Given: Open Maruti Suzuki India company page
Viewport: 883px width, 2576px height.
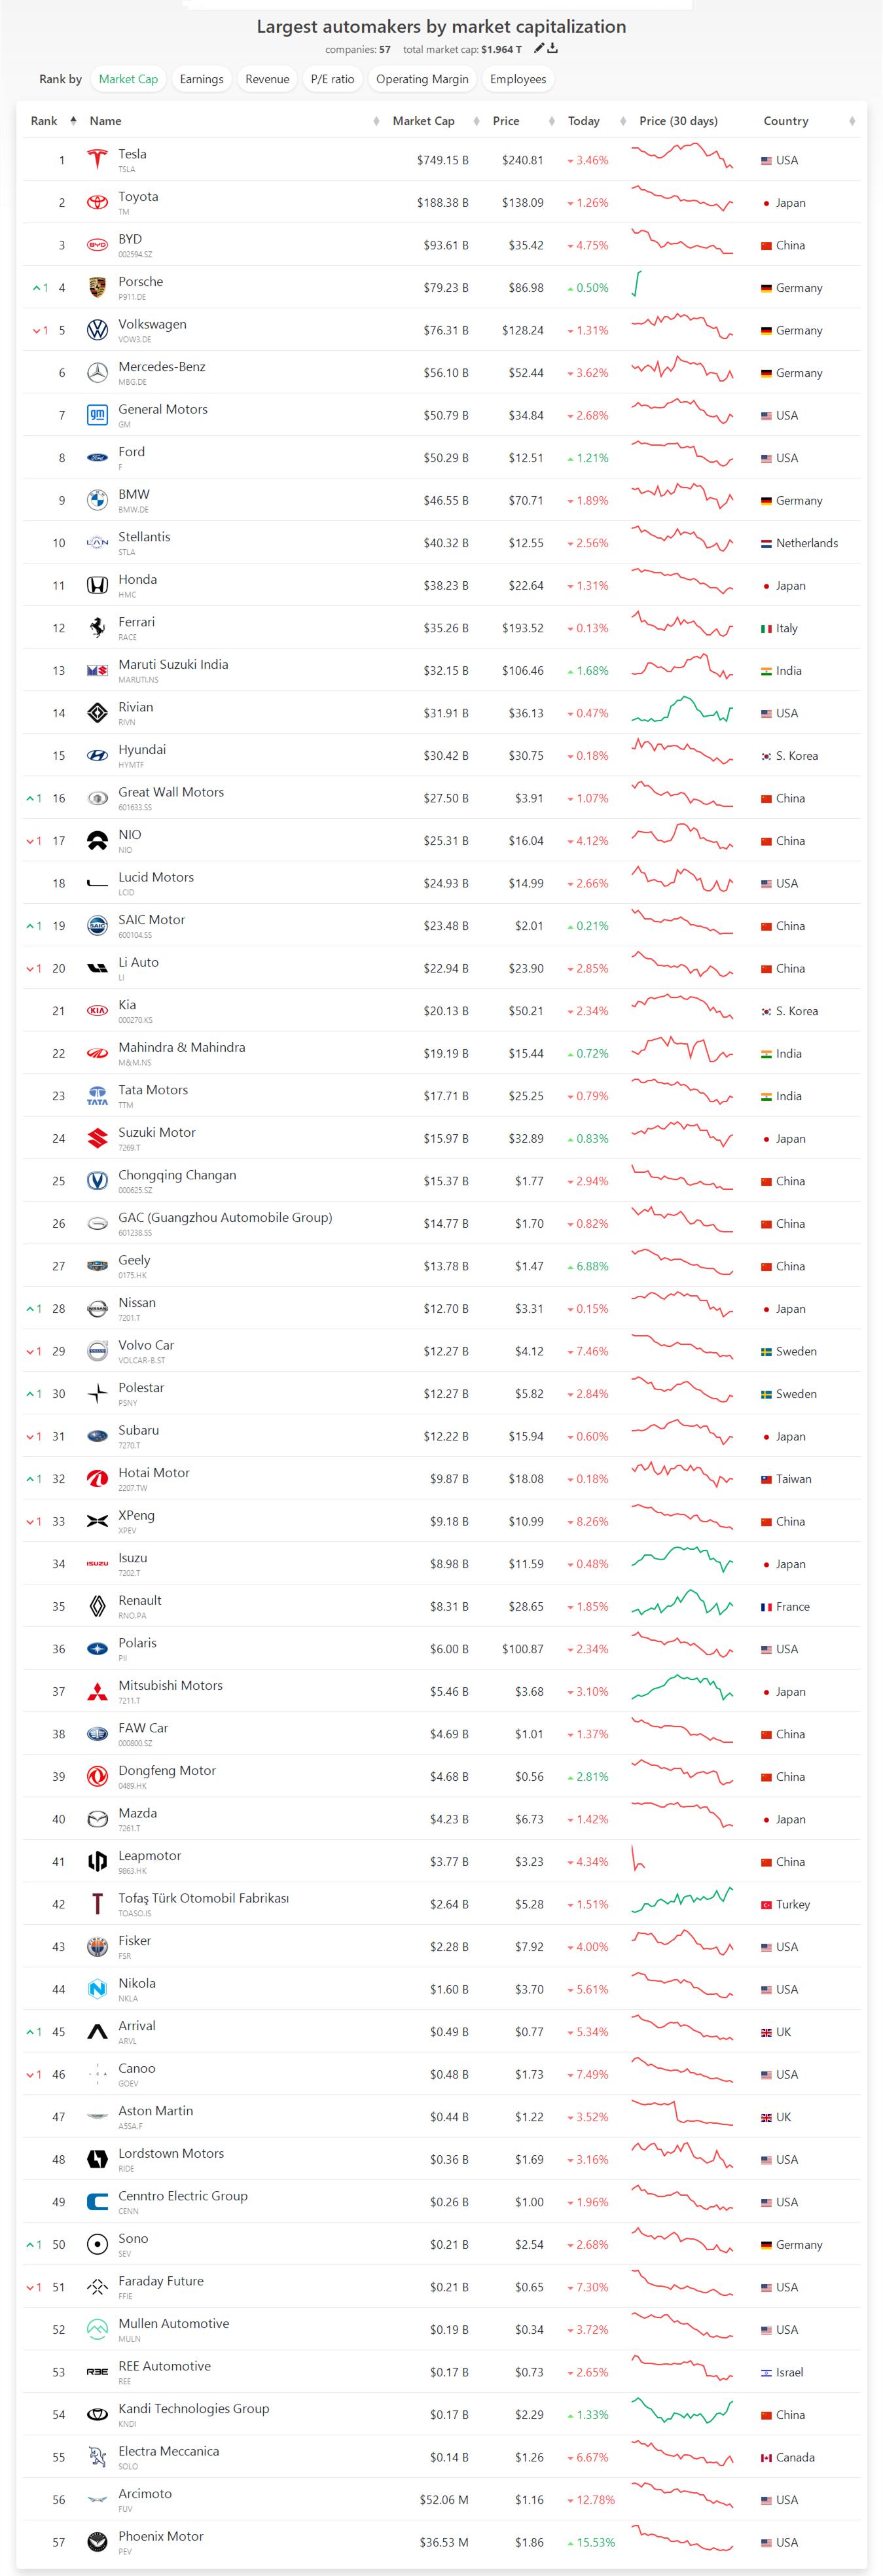Looking at the screenshot, I should [x=173, y=664].
